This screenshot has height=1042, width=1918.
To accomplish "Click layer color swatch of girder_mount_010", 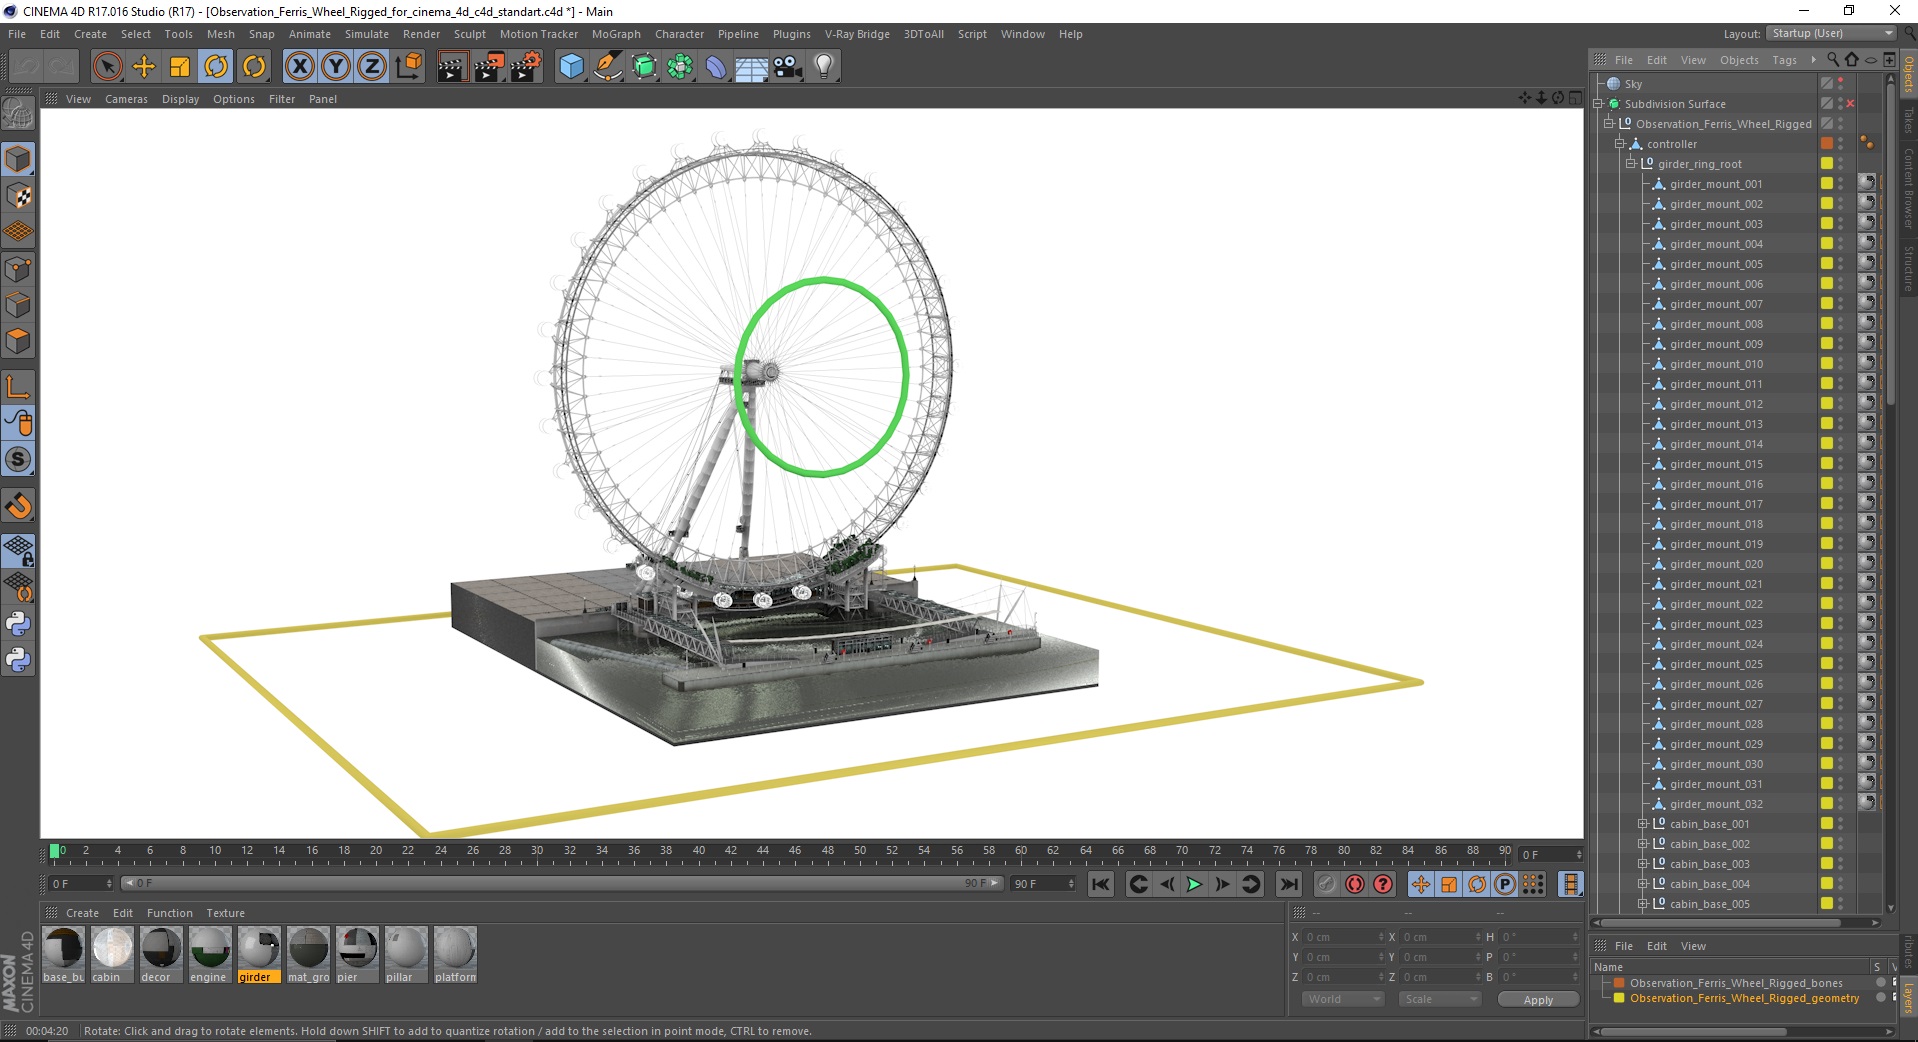I will [x=1827, y=364].
